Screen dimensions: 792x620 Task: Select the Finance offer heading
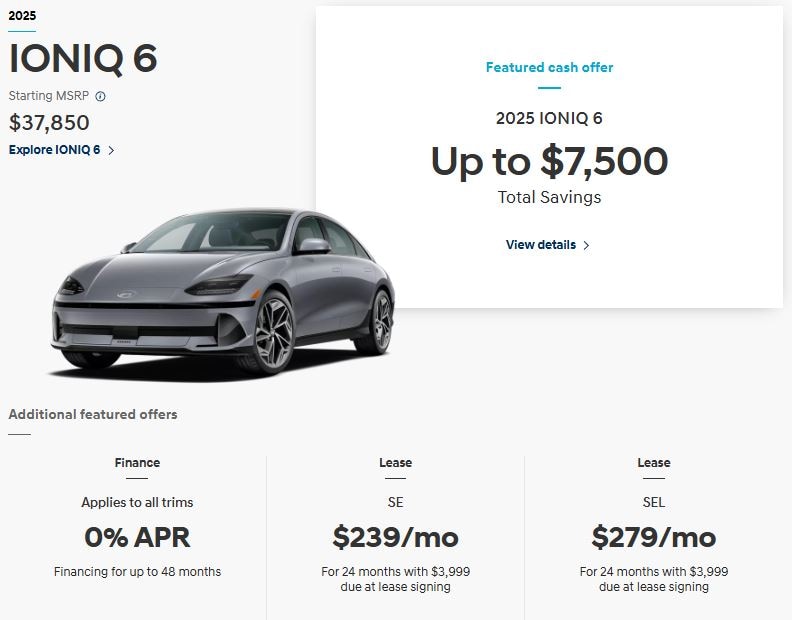[x=137, y=463]
